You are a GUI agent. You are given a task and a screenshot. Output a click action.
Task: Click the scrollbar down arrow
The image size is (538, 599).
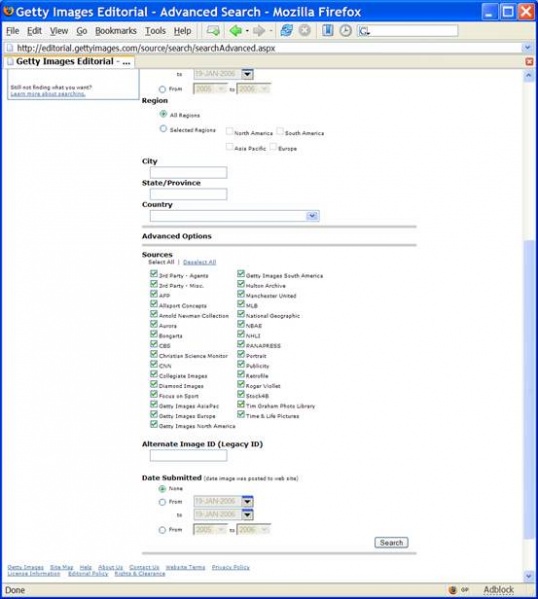click(x=529, y=576)
